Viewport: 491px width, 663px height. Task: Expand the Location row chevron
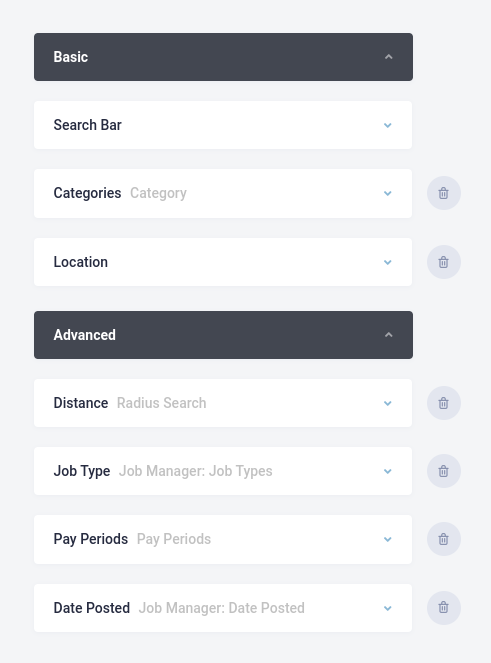387,262
